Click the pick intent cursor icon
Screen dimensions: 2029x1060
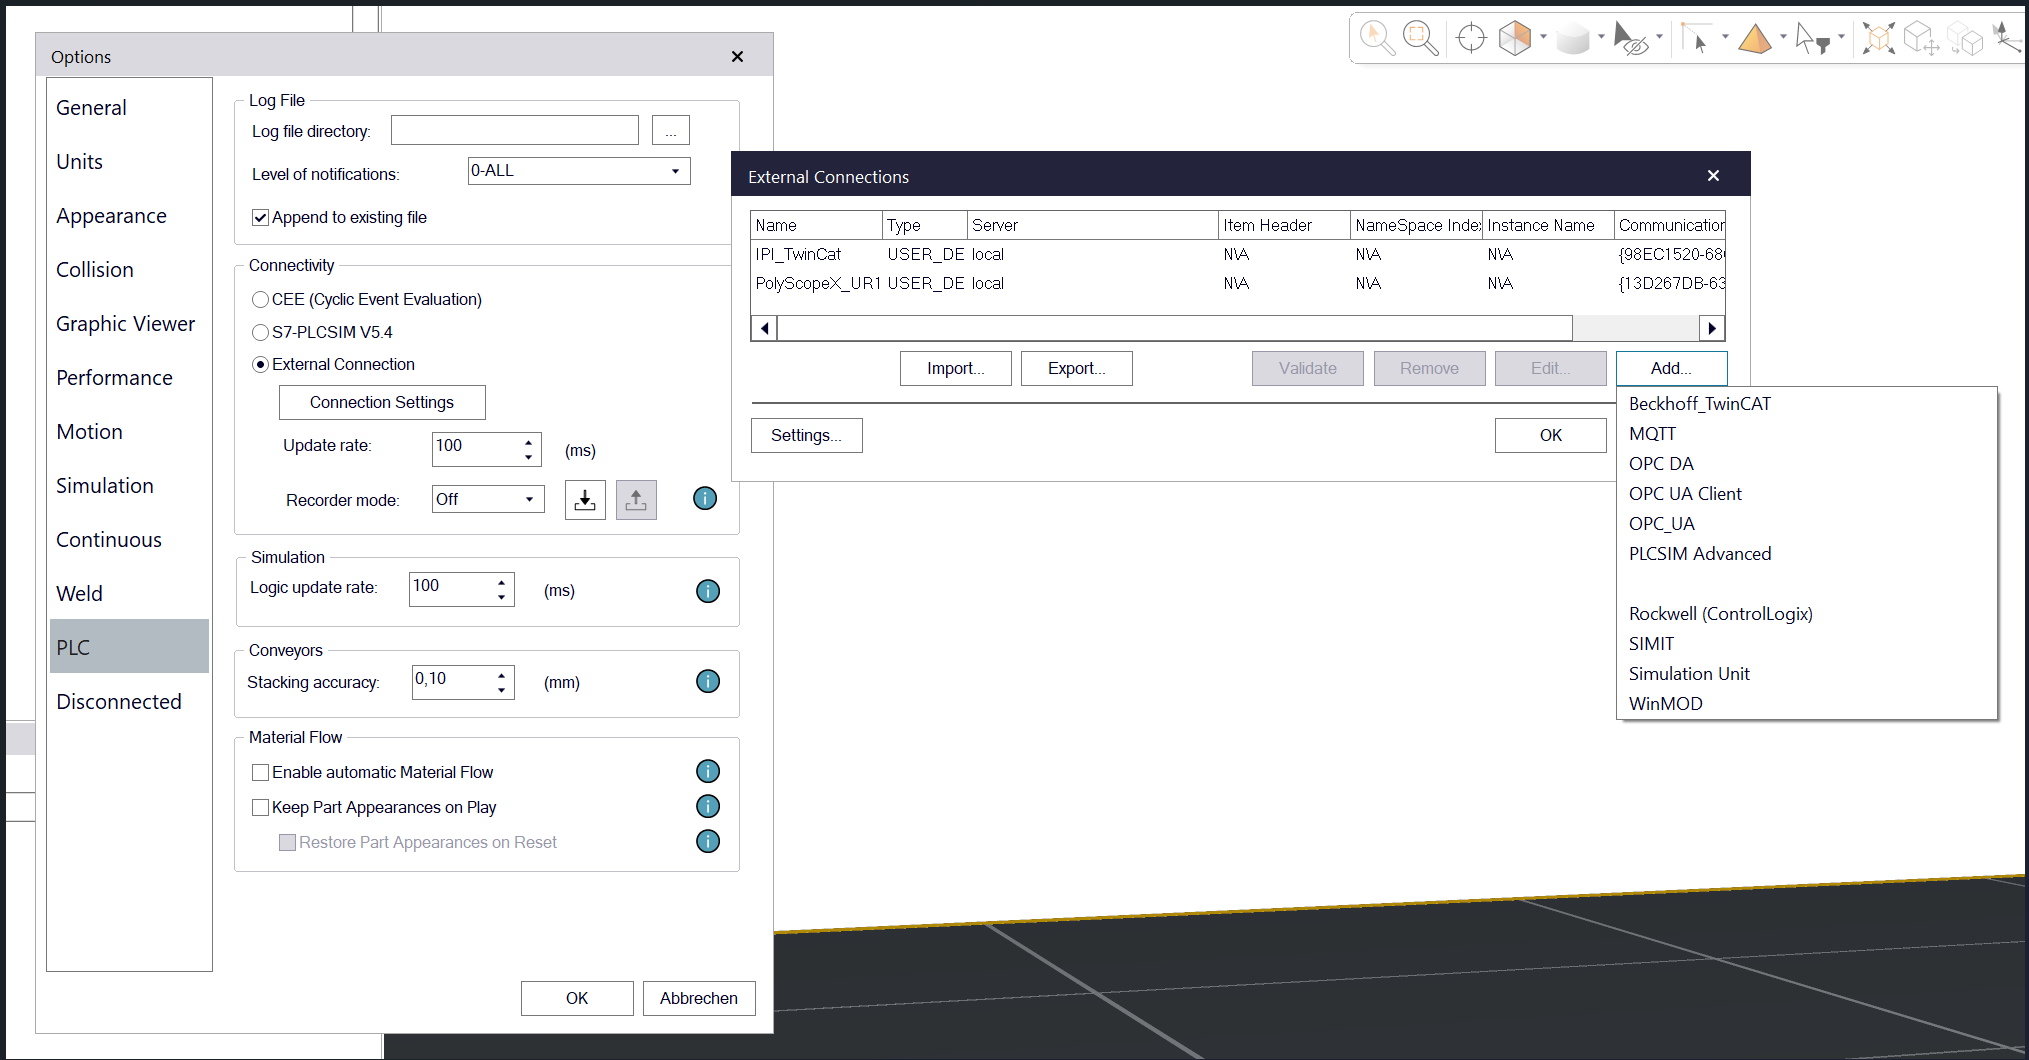(x=1695, y=38)
